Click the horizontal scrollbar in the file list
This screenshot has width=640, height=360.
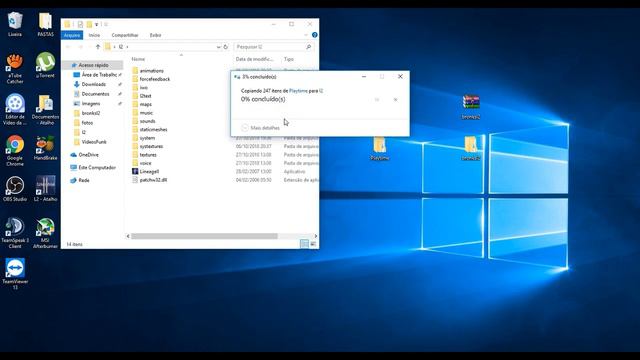point(204,236)
